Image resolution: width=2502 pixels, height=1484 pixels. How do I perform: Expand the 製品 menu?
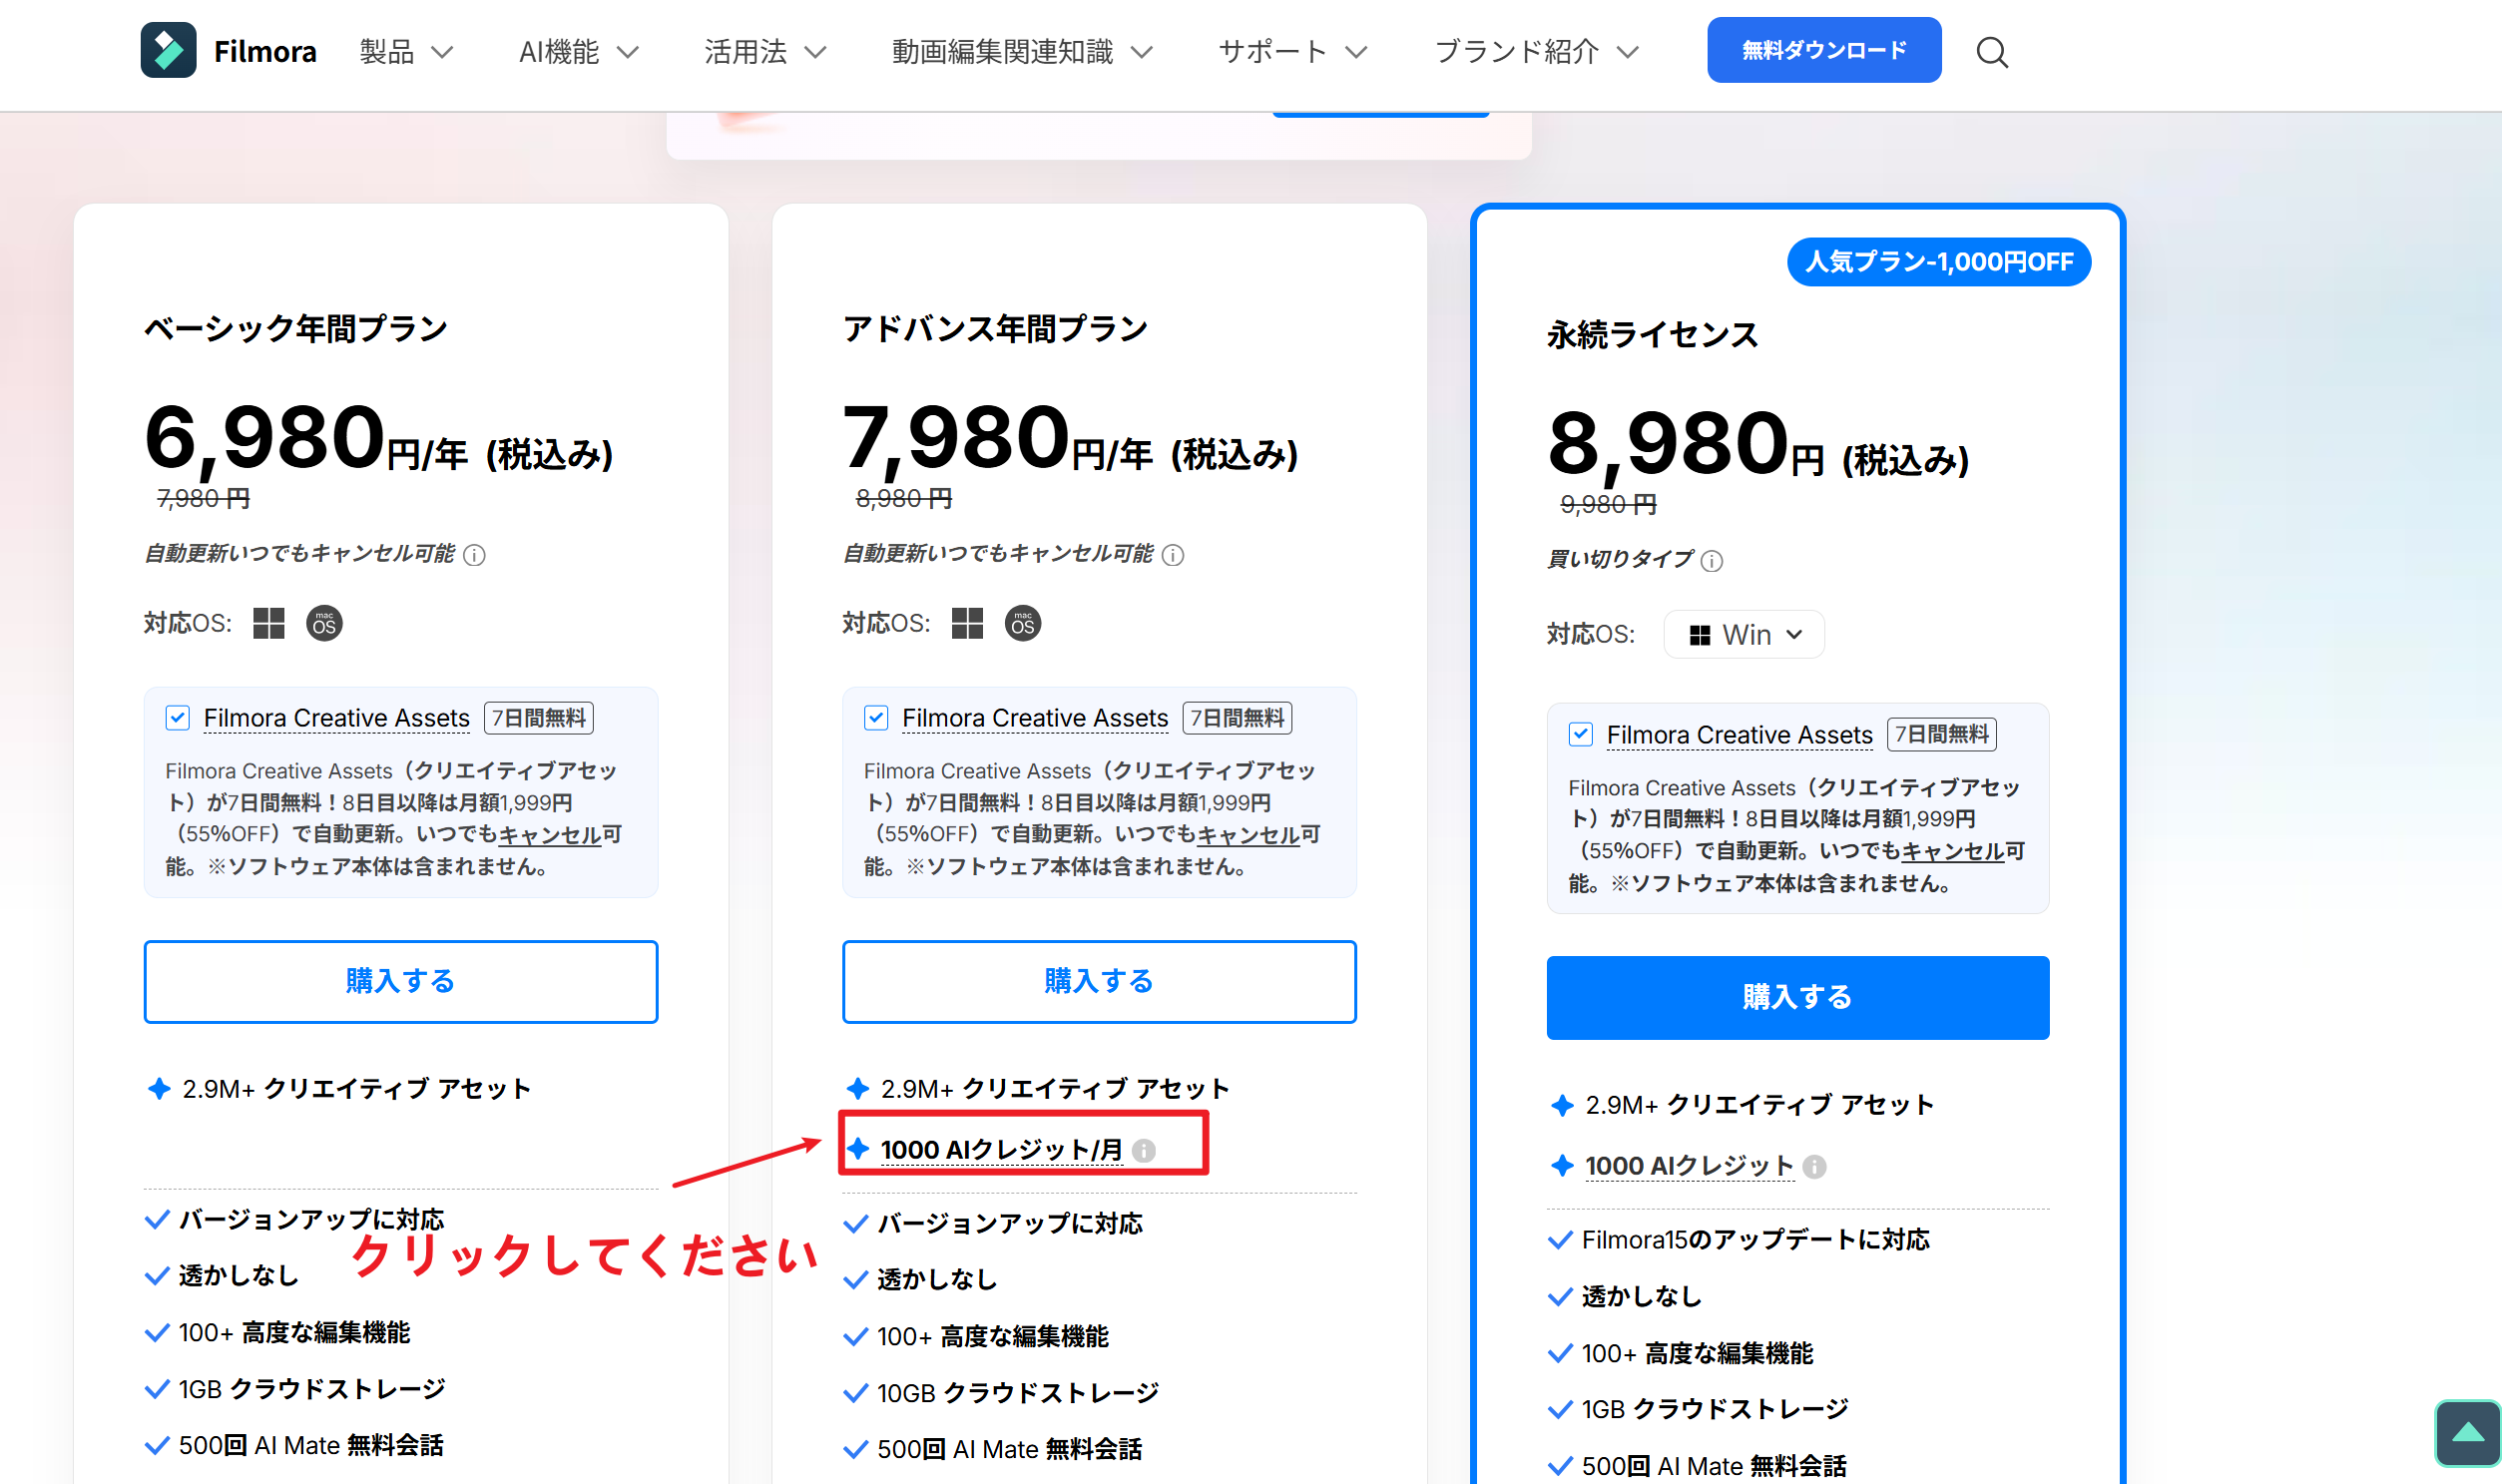(406, 51)
